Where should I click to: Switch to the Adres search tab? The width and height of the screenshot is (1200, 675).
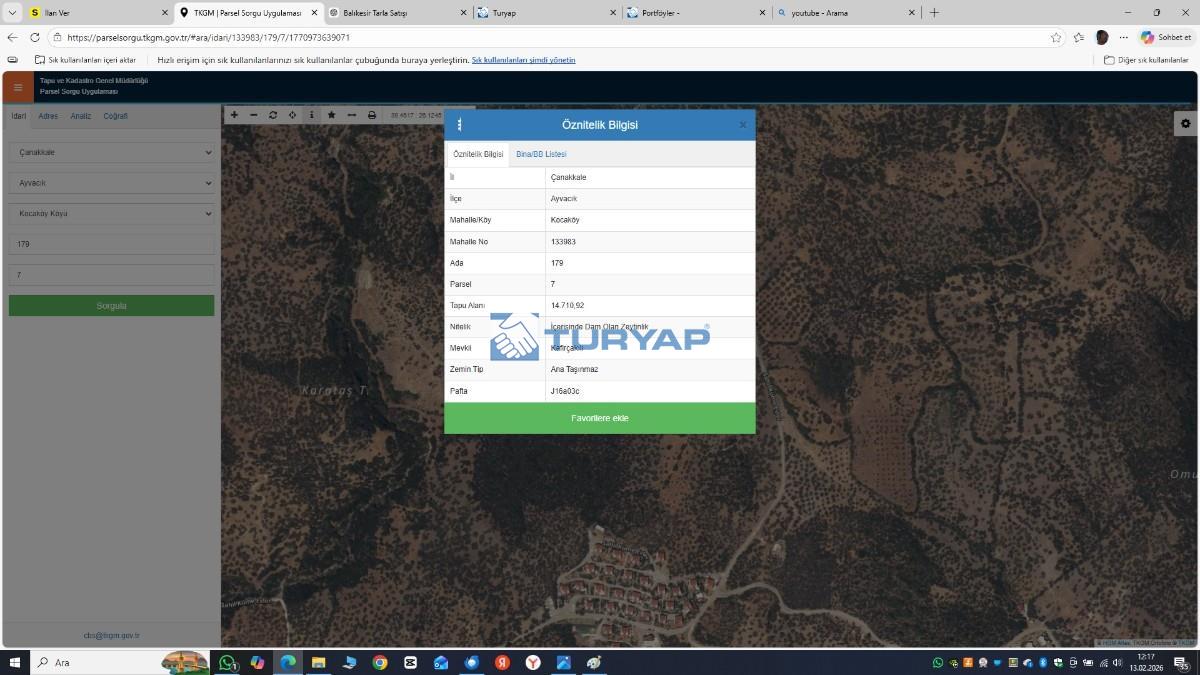tap(48, 116)
